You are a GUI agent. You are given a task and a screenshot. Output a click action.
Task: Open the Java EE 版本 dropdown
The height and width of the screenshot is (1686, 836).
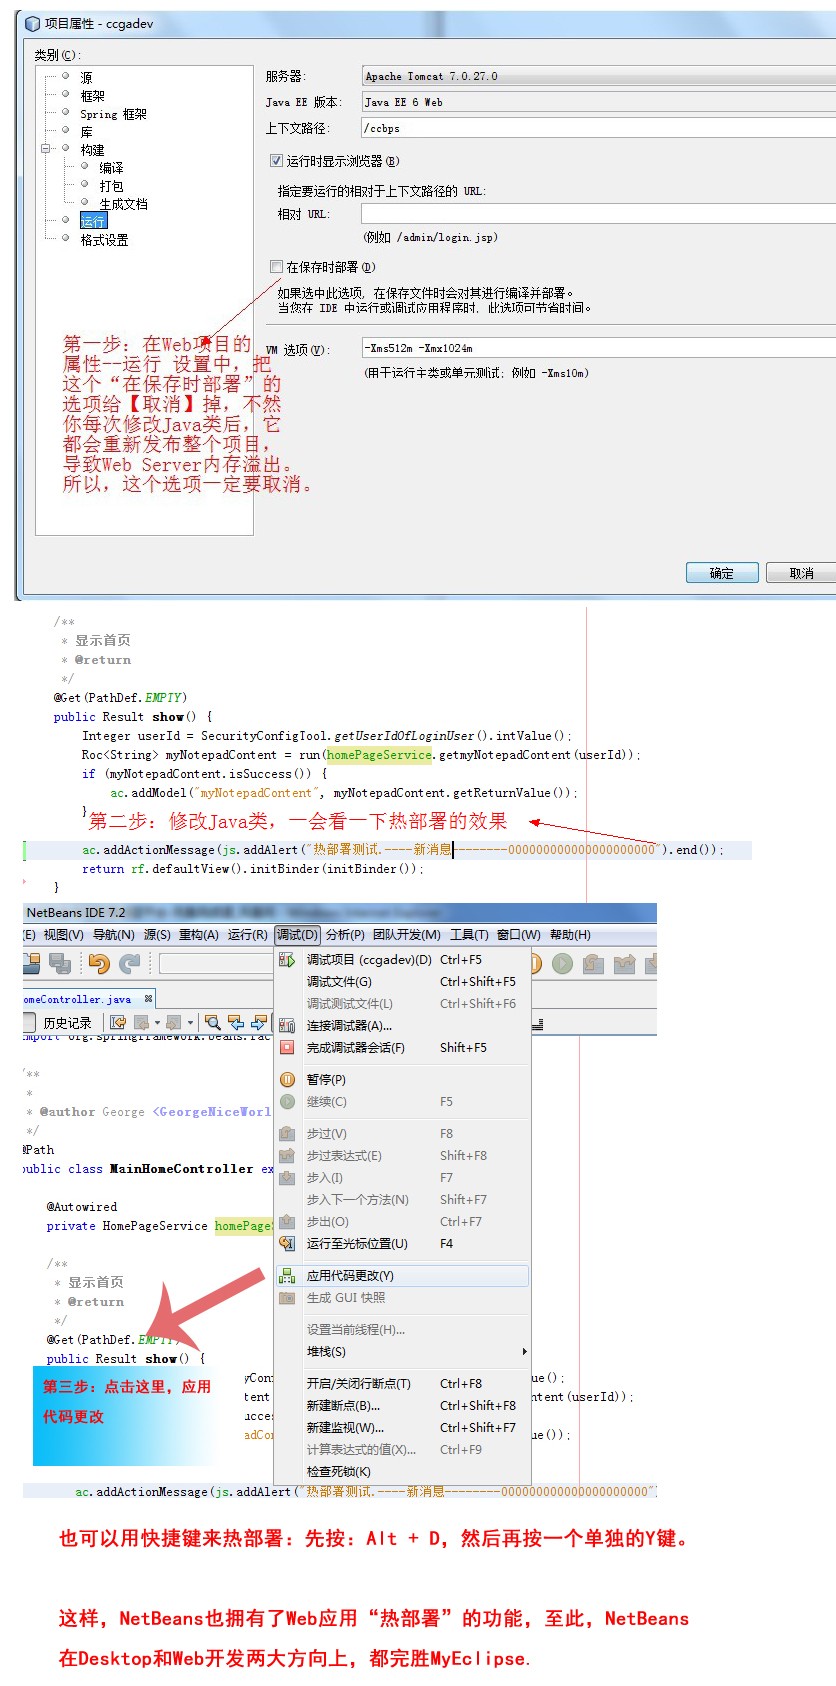(x=598, y=102)
